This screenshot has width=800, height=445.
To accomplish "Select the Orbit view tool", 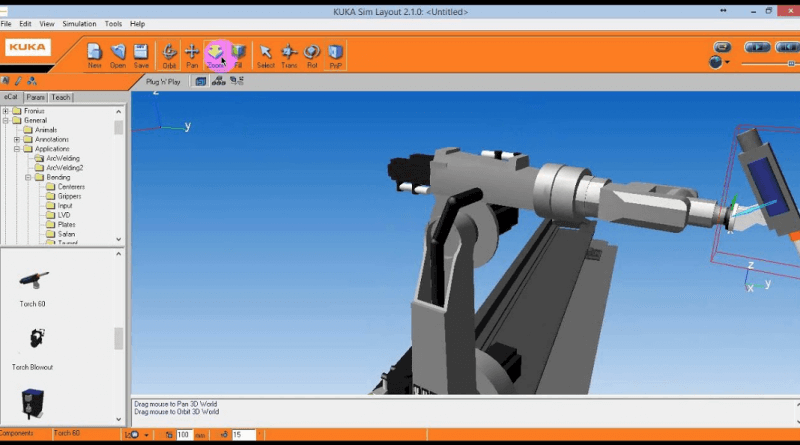I will 170,53.
